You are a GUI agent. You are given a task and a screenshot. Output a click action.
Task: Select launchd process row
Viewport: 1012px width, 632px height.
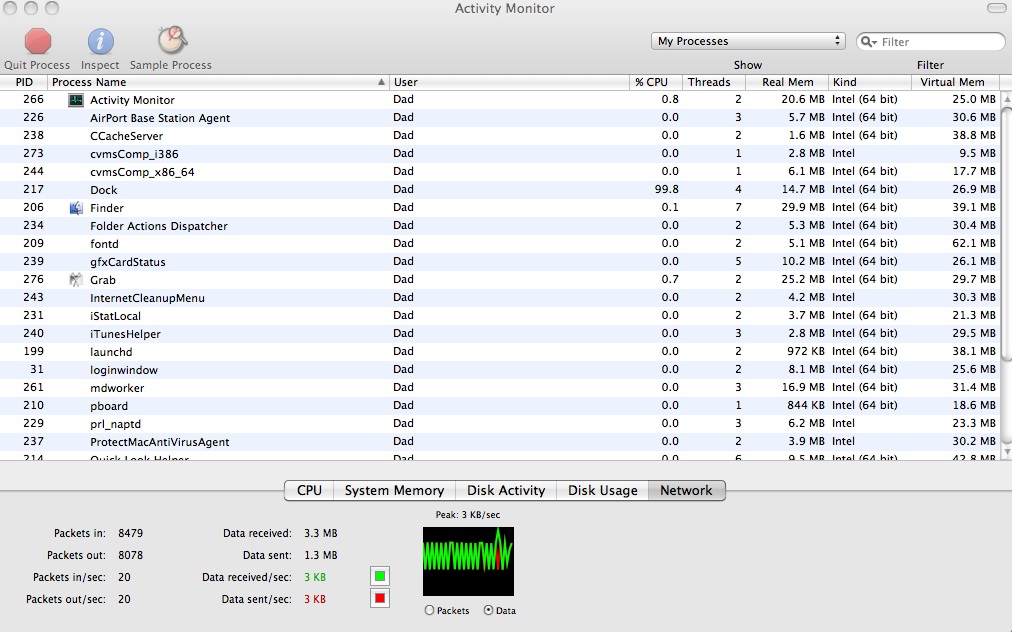[500, 352]
